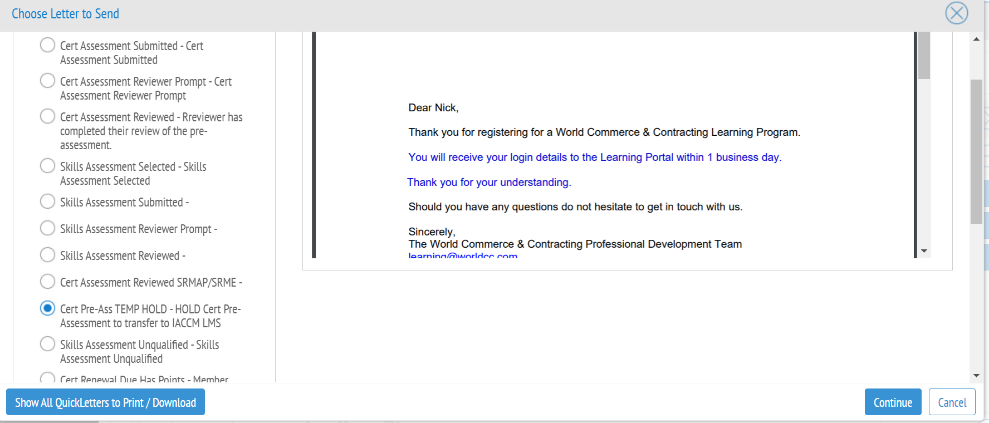Click Show All QuickLetters to Print / Download

click(x=105, y=402)
